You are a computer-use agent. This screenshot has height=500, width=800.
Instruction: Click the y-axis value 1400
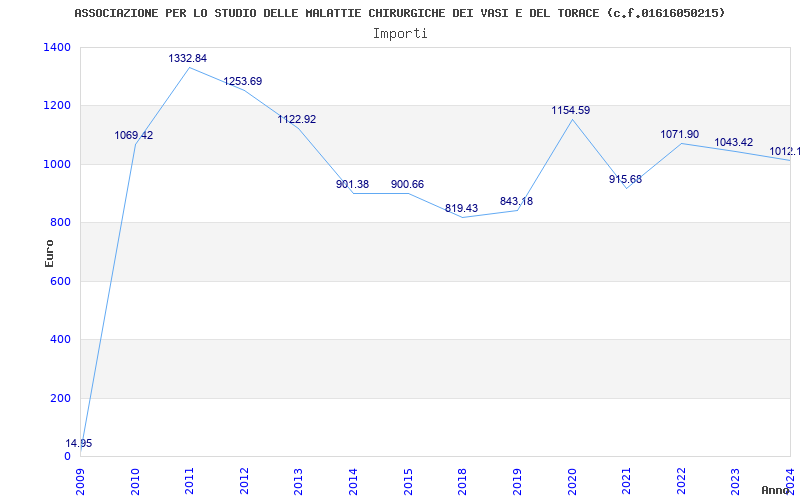(x=58, y=47)
